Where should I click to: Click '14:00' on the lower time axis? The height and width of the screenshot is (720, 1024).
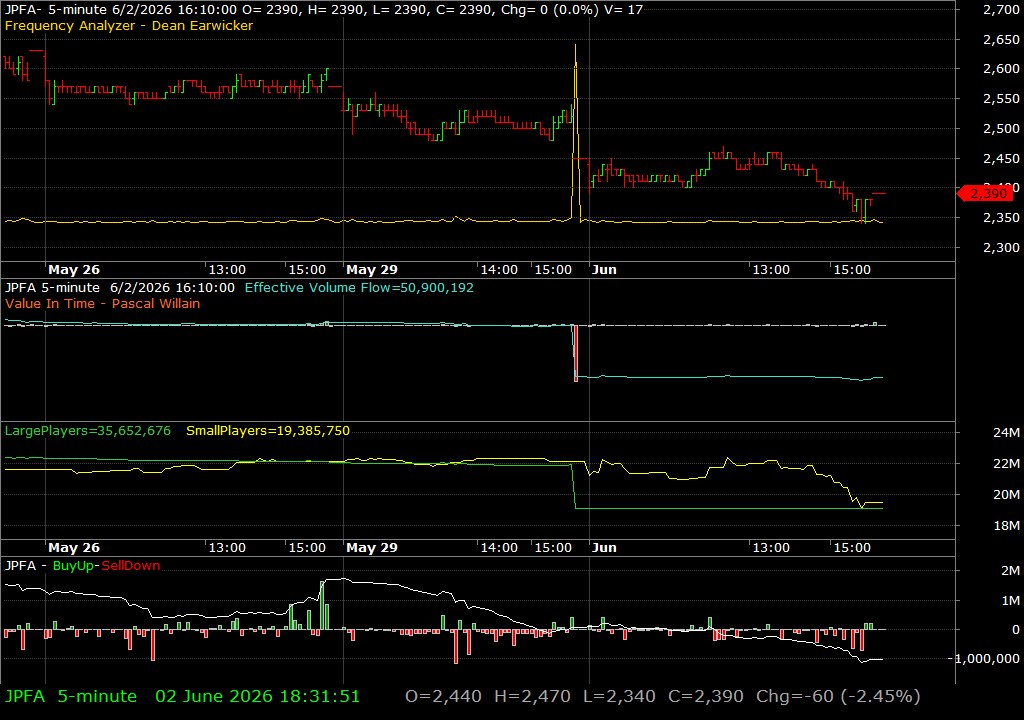499,548
